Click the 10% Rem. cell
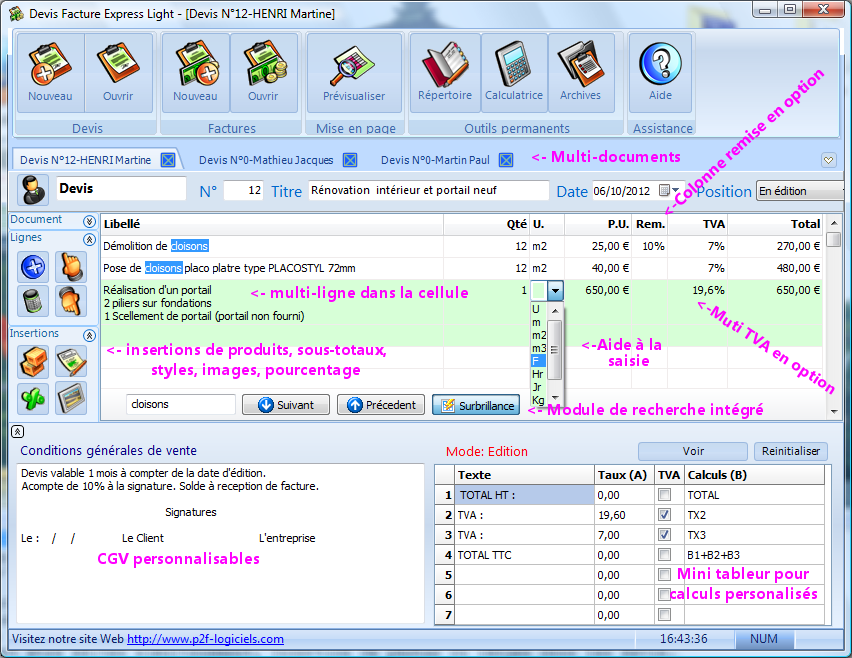The height and width of the screenshot is (658, 852). 650,246
